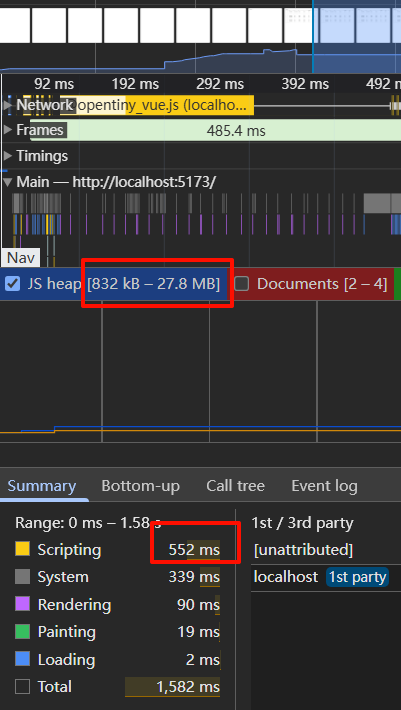
Task: Expand the Timings track
Action: (7, 156)
